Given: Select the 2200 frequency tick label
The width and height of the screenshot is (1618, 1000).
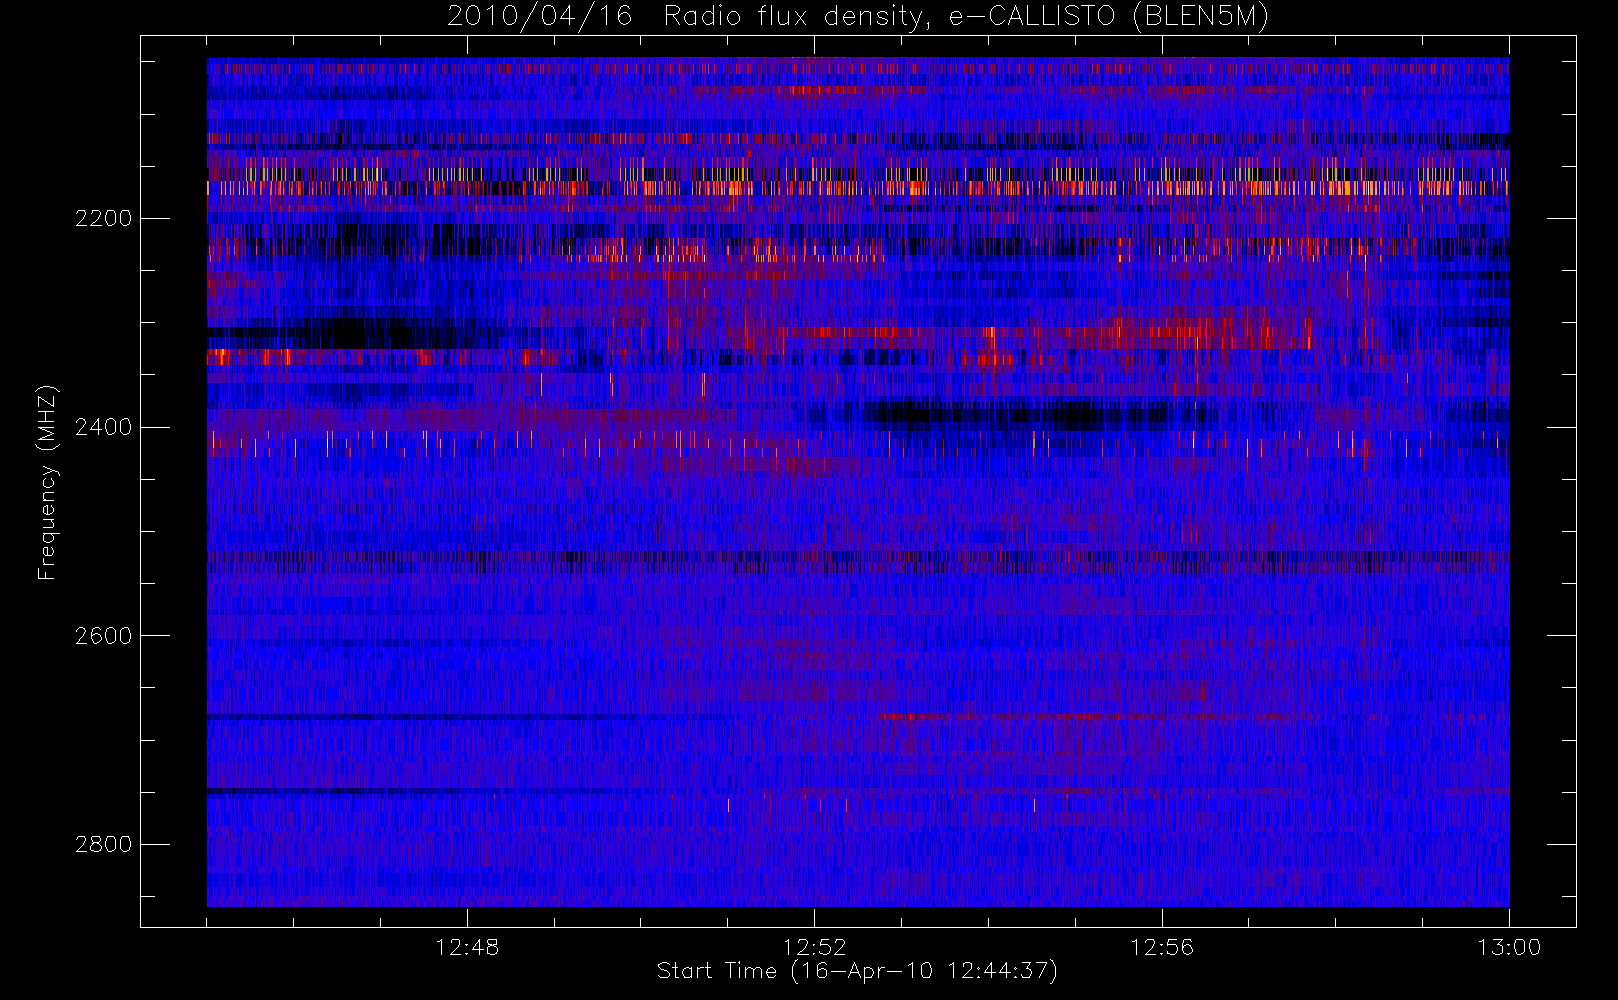Looking at the screenshot, I should pos(103,218).
